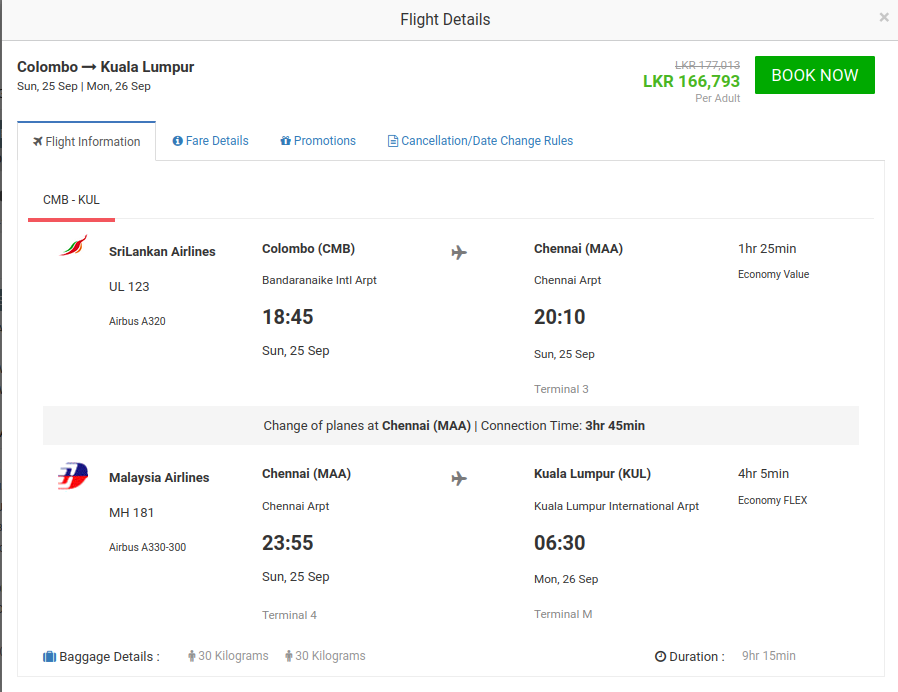The image size is (898, 692).
Task: Click flight number UL 123
Action: click(129, 286)
